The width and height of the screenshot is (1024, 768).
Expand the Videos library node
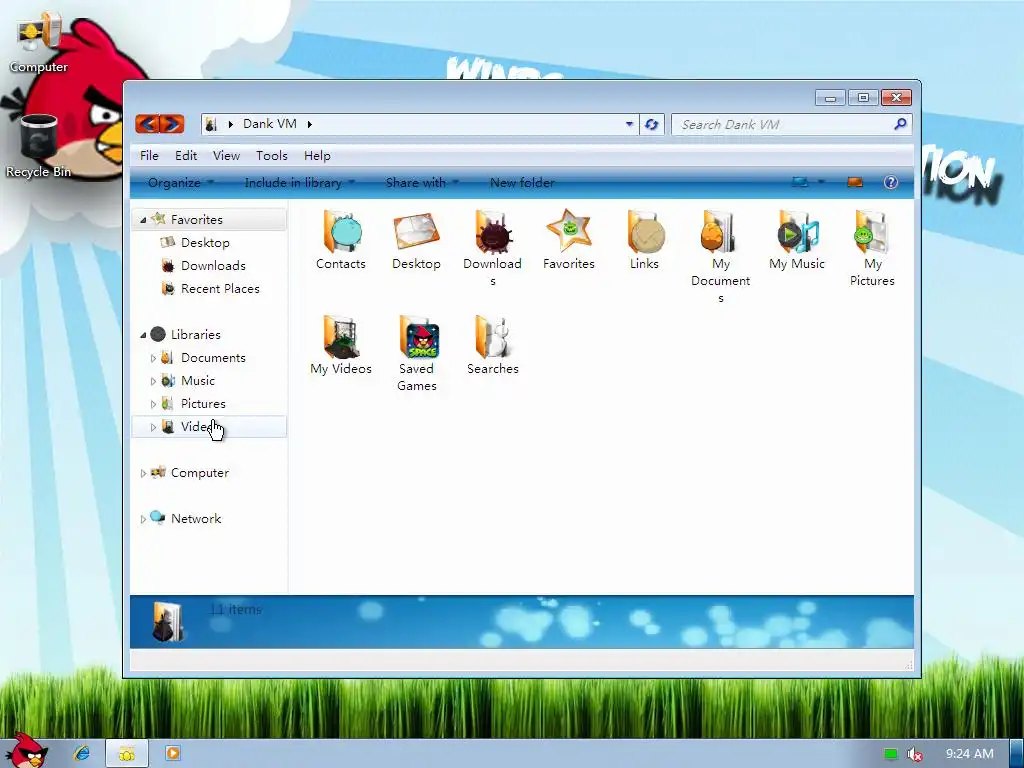coord(153,427)
